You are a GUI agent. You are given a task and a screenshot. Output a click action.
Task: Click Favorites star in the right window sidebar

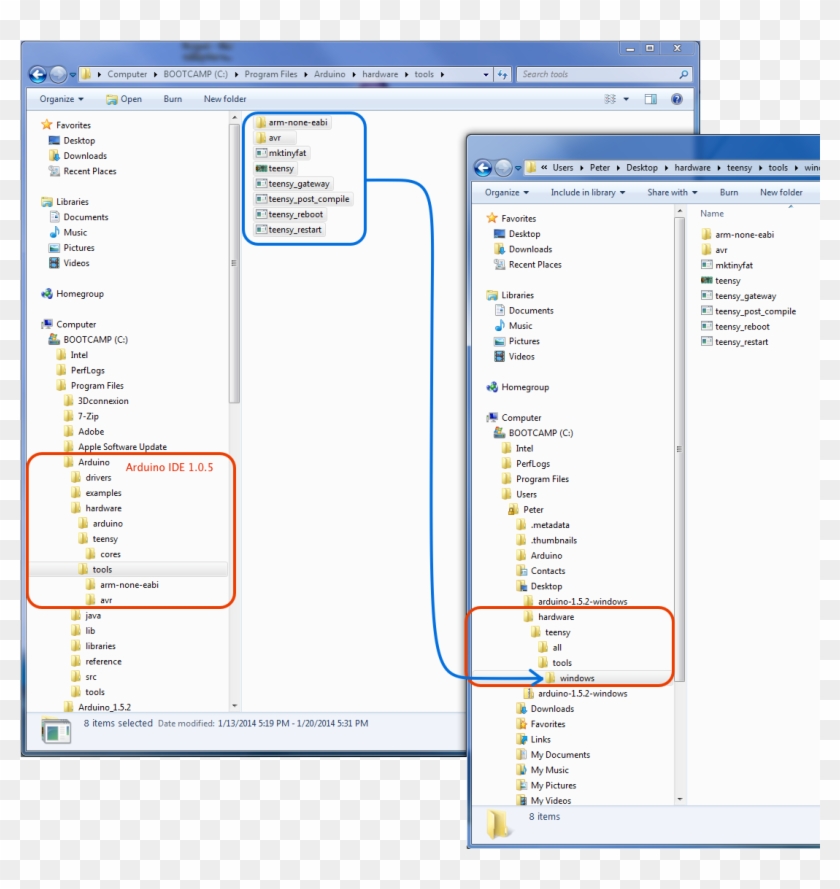point(492,218)
